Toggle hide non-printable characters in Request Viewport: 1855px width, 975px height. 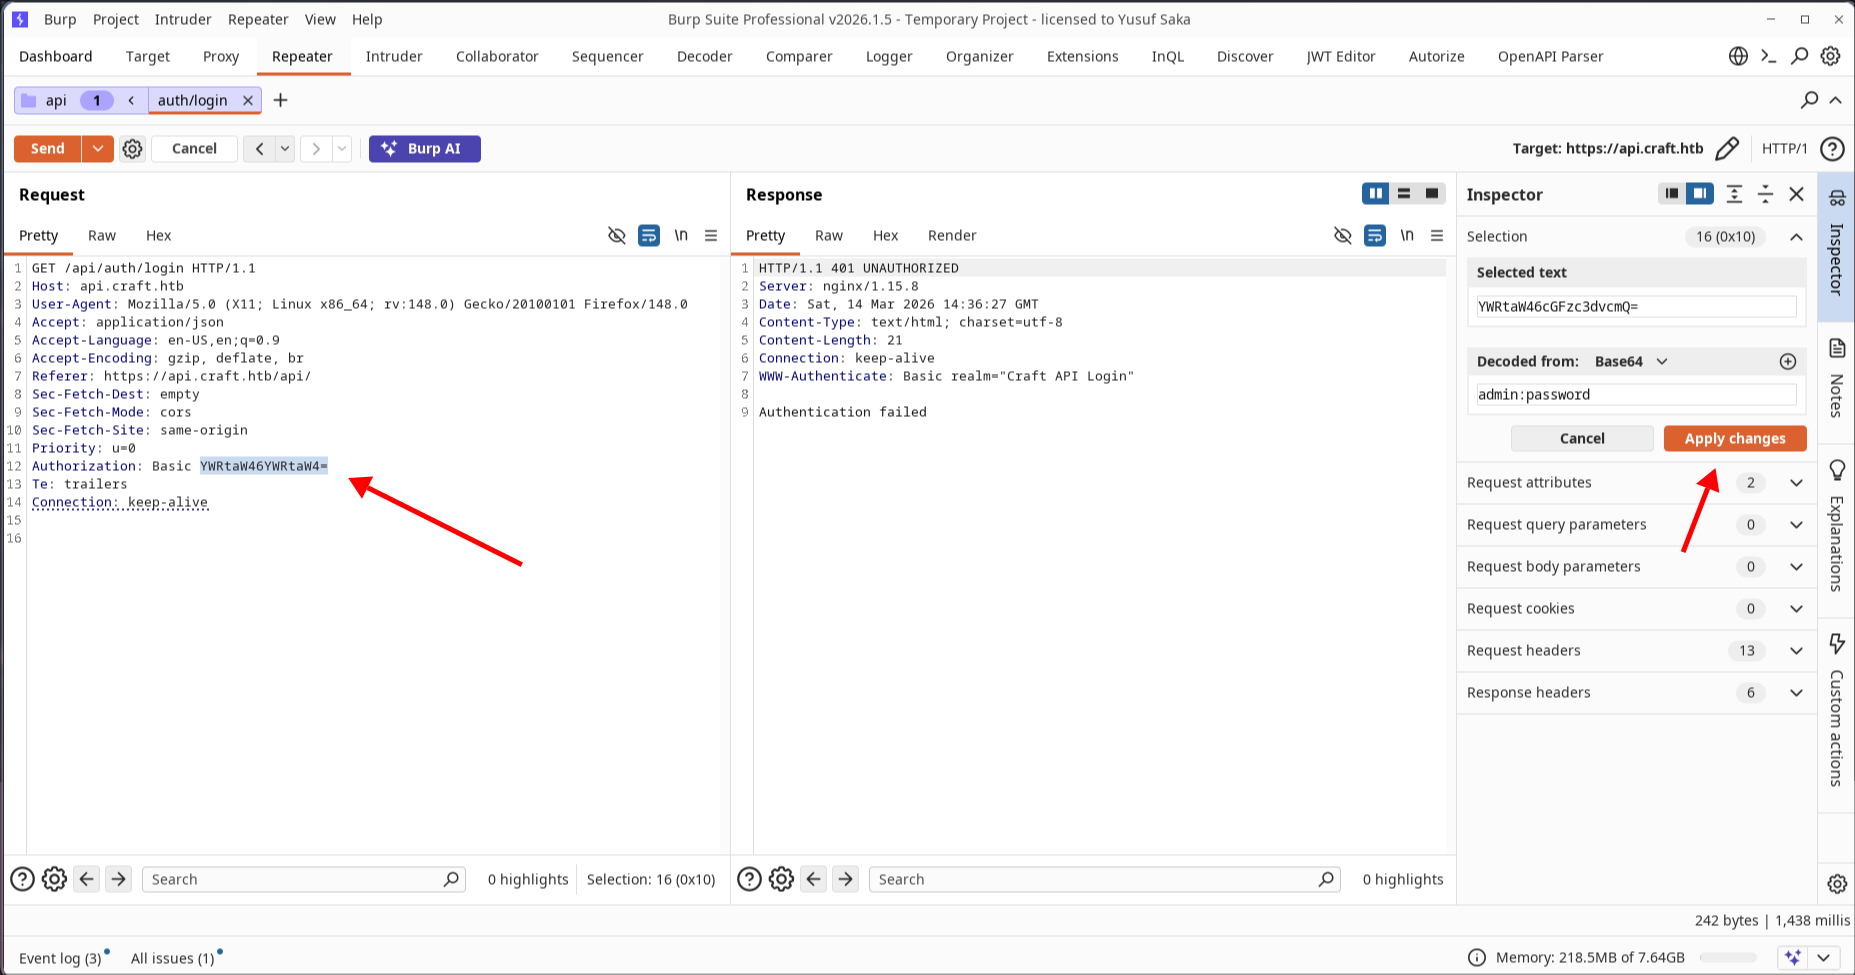click(617, 235)
